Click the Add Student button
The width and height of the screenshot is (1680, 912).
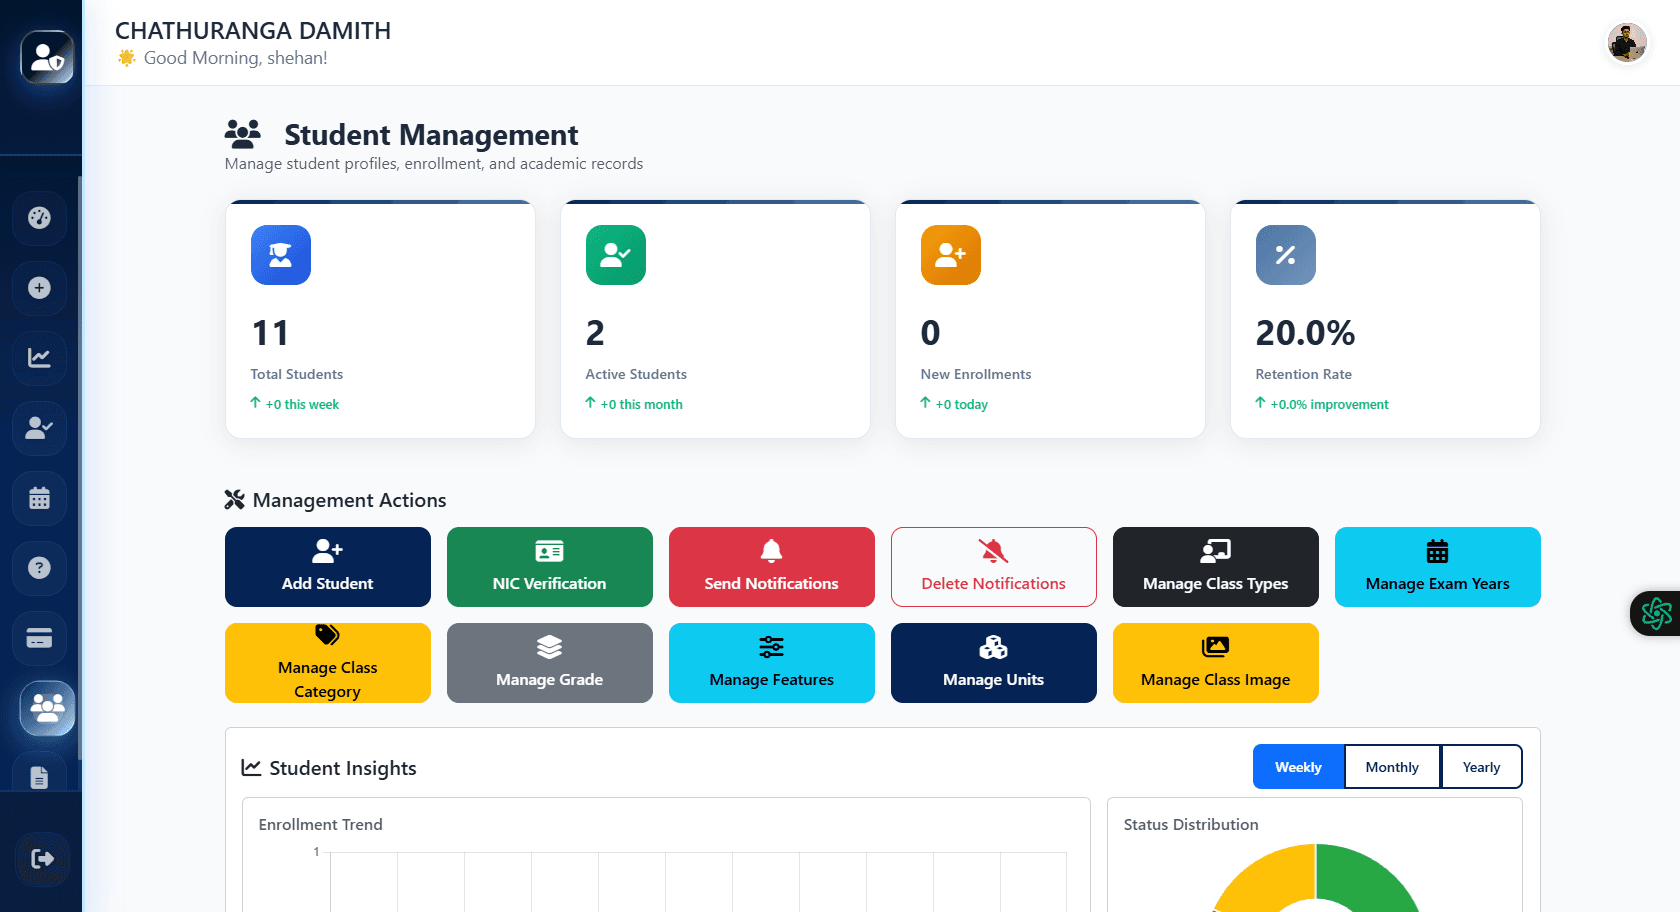tap(328, 567)
